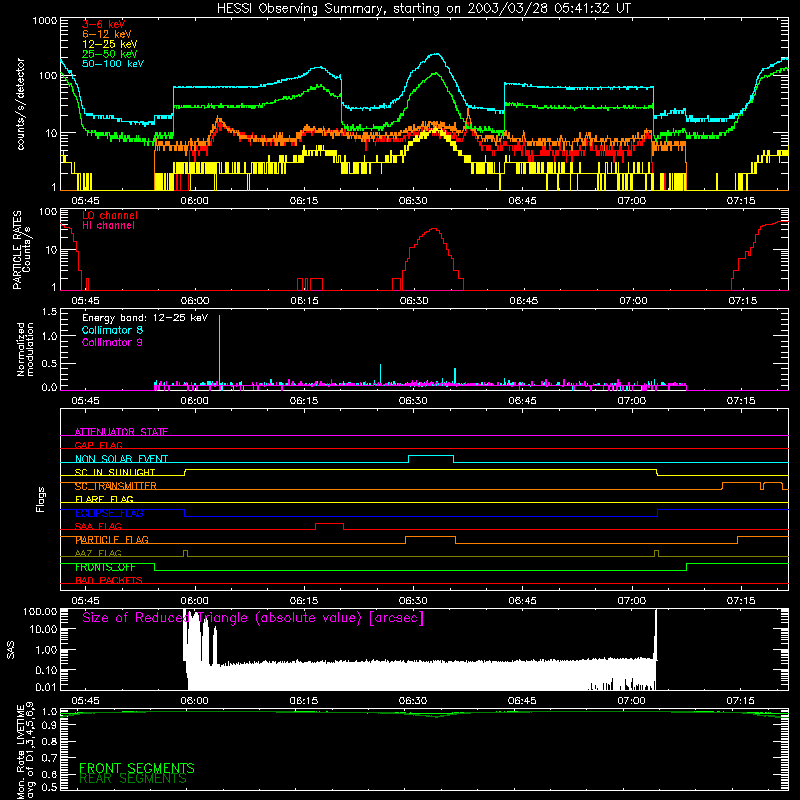Select the HI channel legend label
This screenshot has width=800, height=800.
click(108, 226)
